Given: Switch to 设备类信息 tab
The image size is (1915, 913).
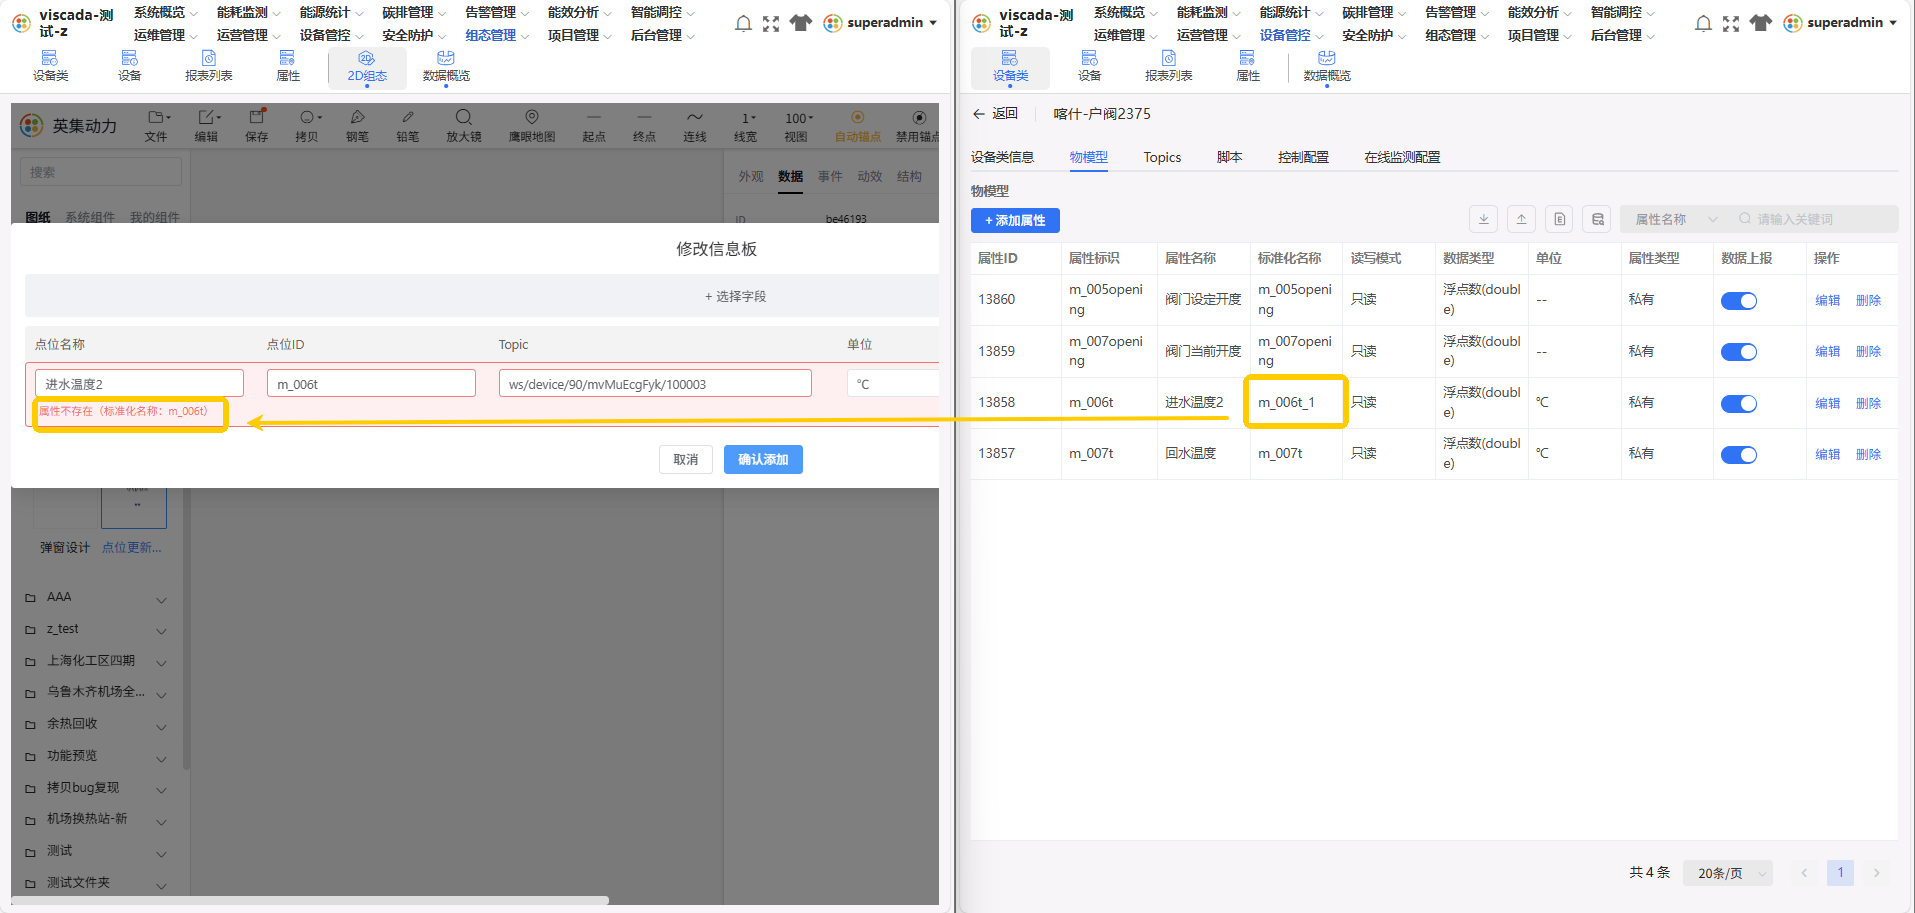Looking at the screenshot, I should pyautogui.click(x=1002, y=157).
